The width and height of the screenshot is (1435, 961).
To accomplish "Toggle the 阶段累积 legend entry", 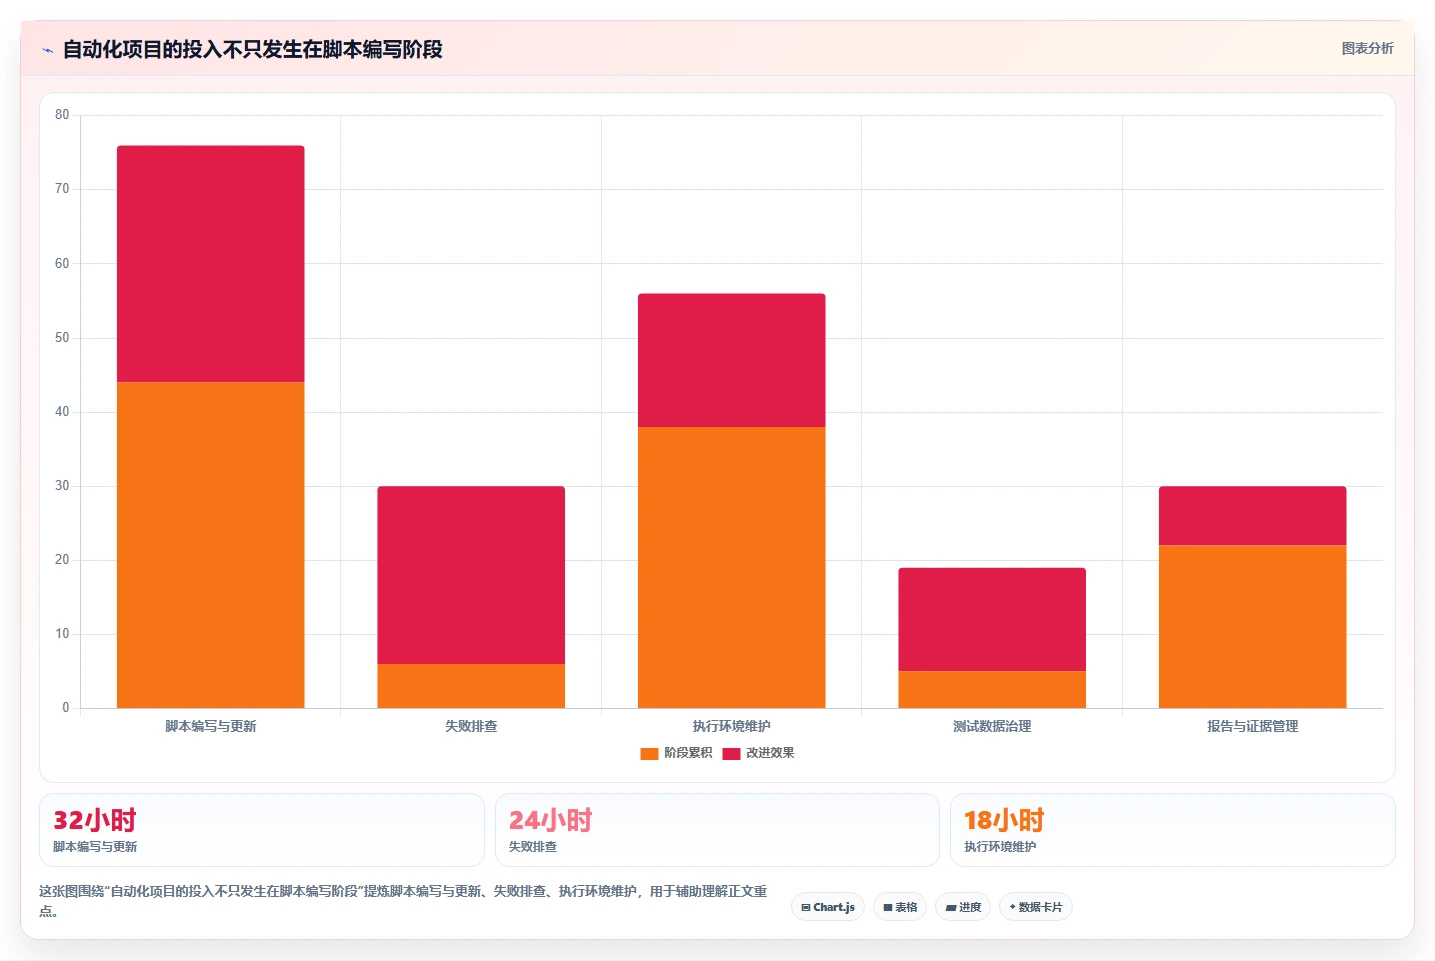I will point(676,753).
